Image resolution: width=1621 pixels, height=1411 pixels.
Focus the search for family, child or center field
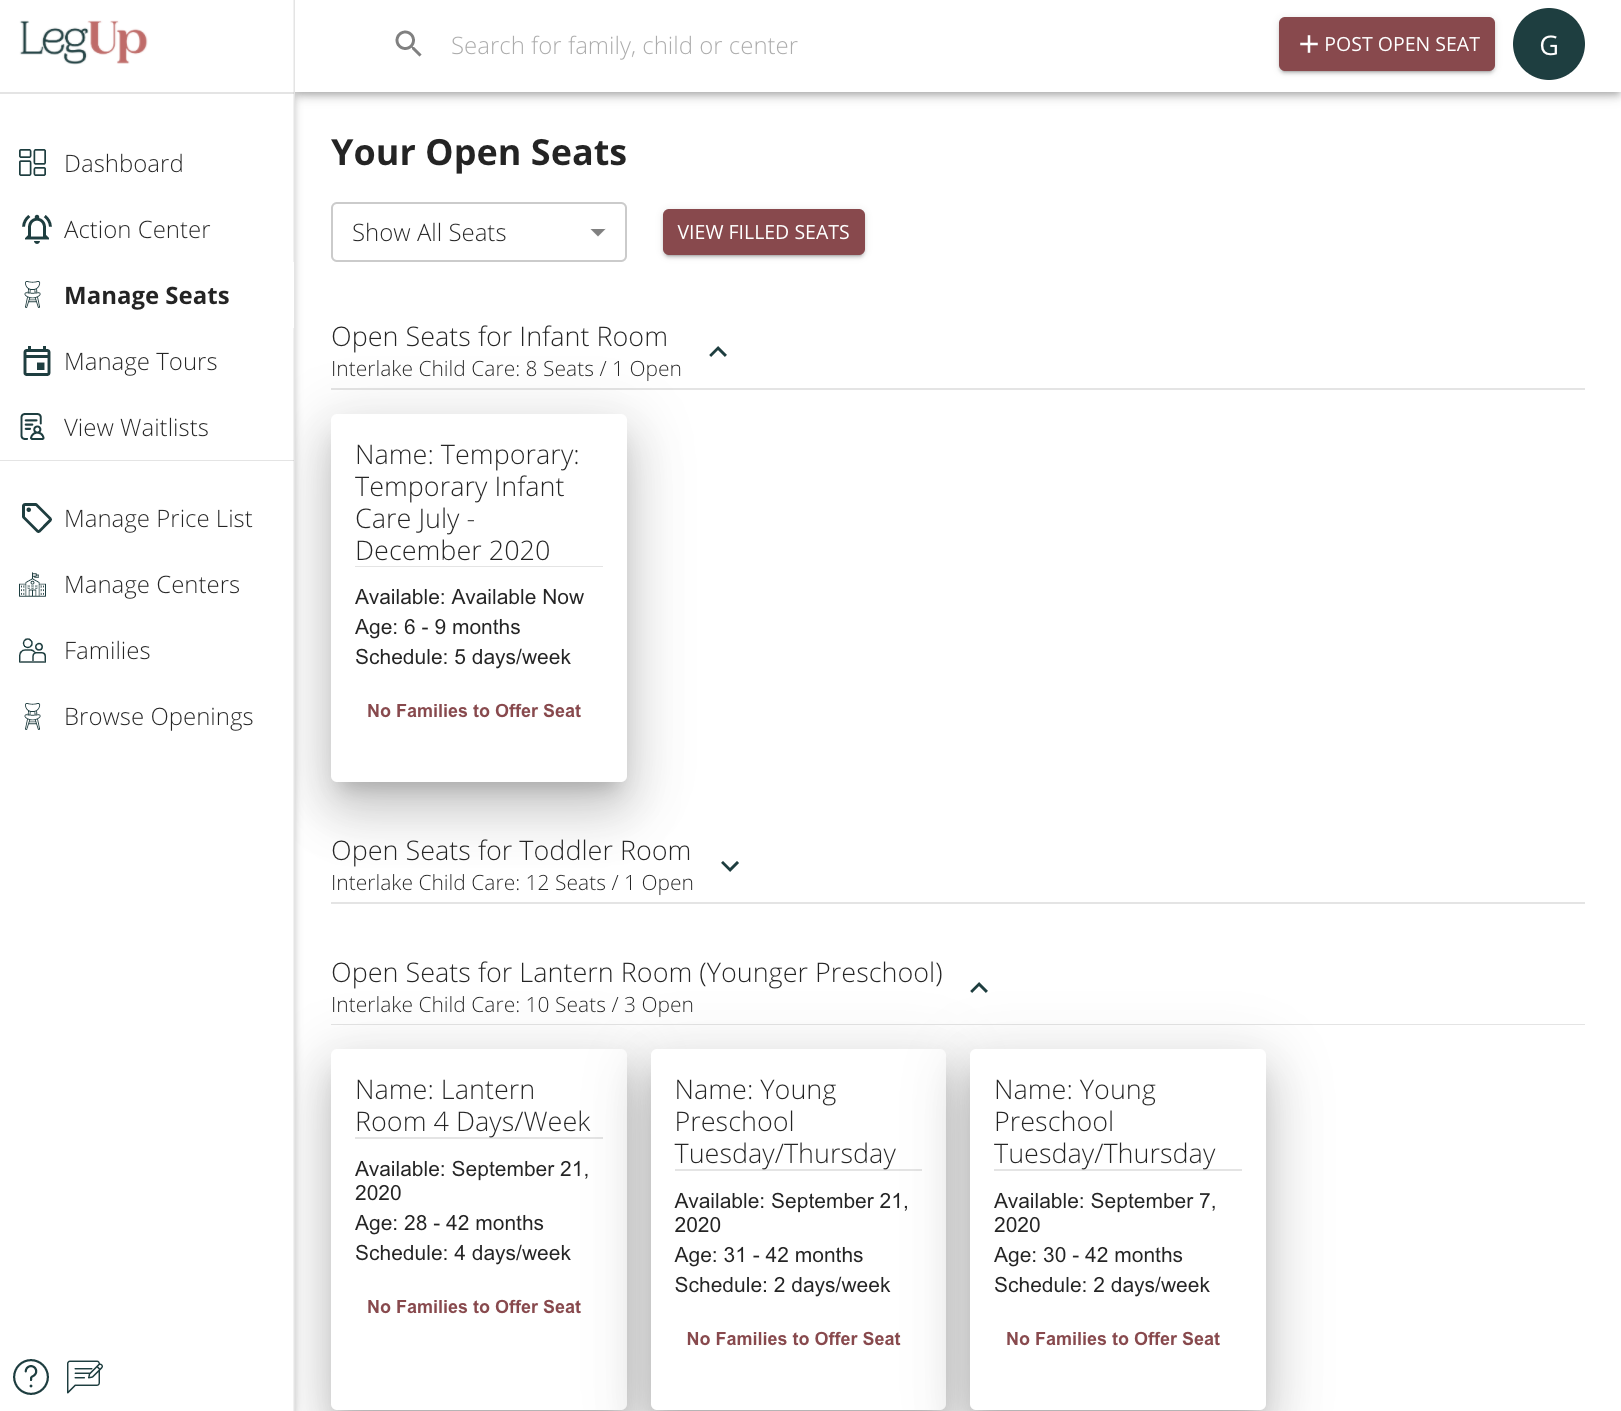[624, 45]
